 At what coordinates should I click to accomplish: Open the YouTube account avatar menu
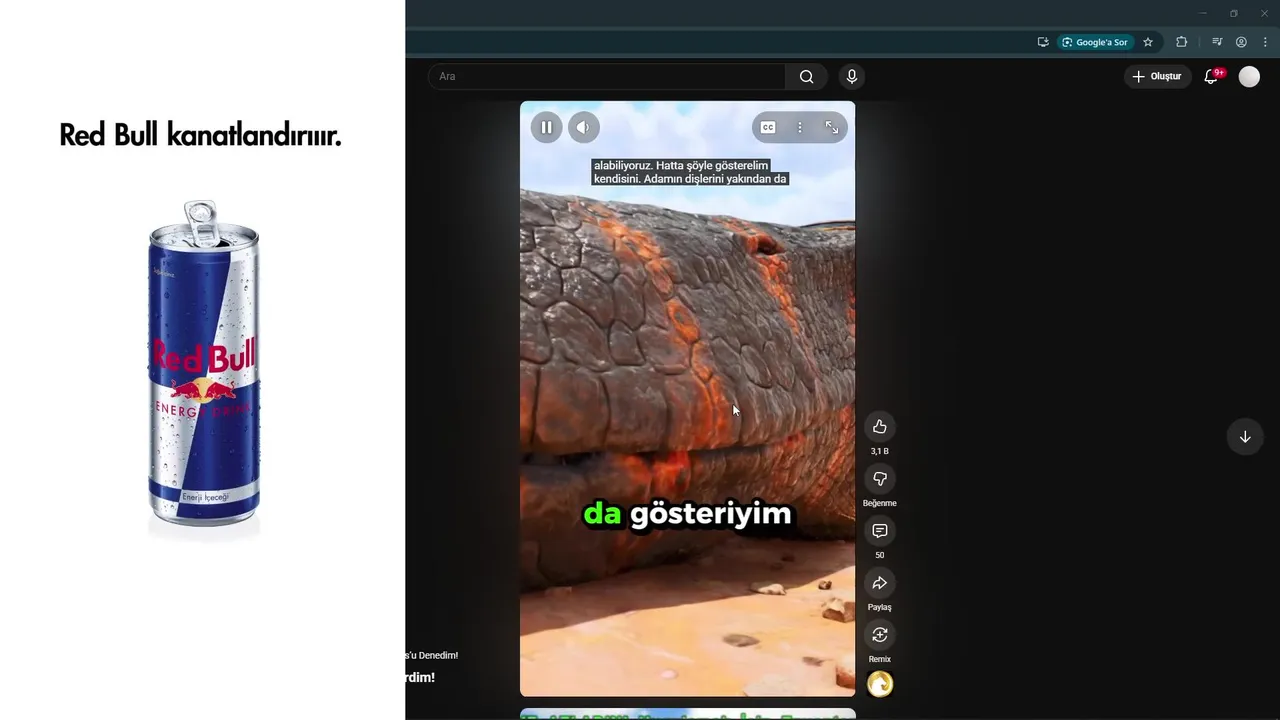(x=1249, y=76)
